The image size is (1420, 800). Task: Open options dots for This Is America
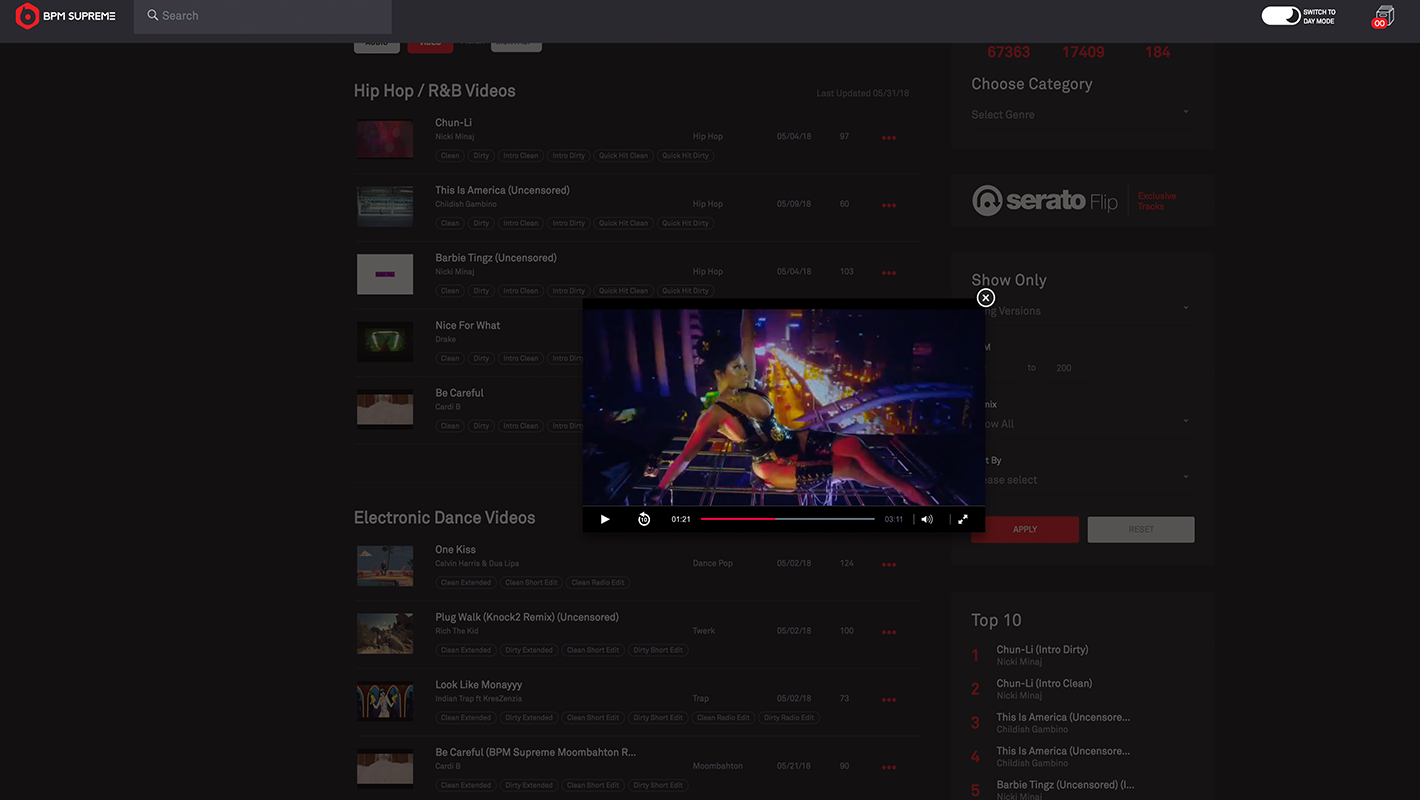[x=889, y=206]
